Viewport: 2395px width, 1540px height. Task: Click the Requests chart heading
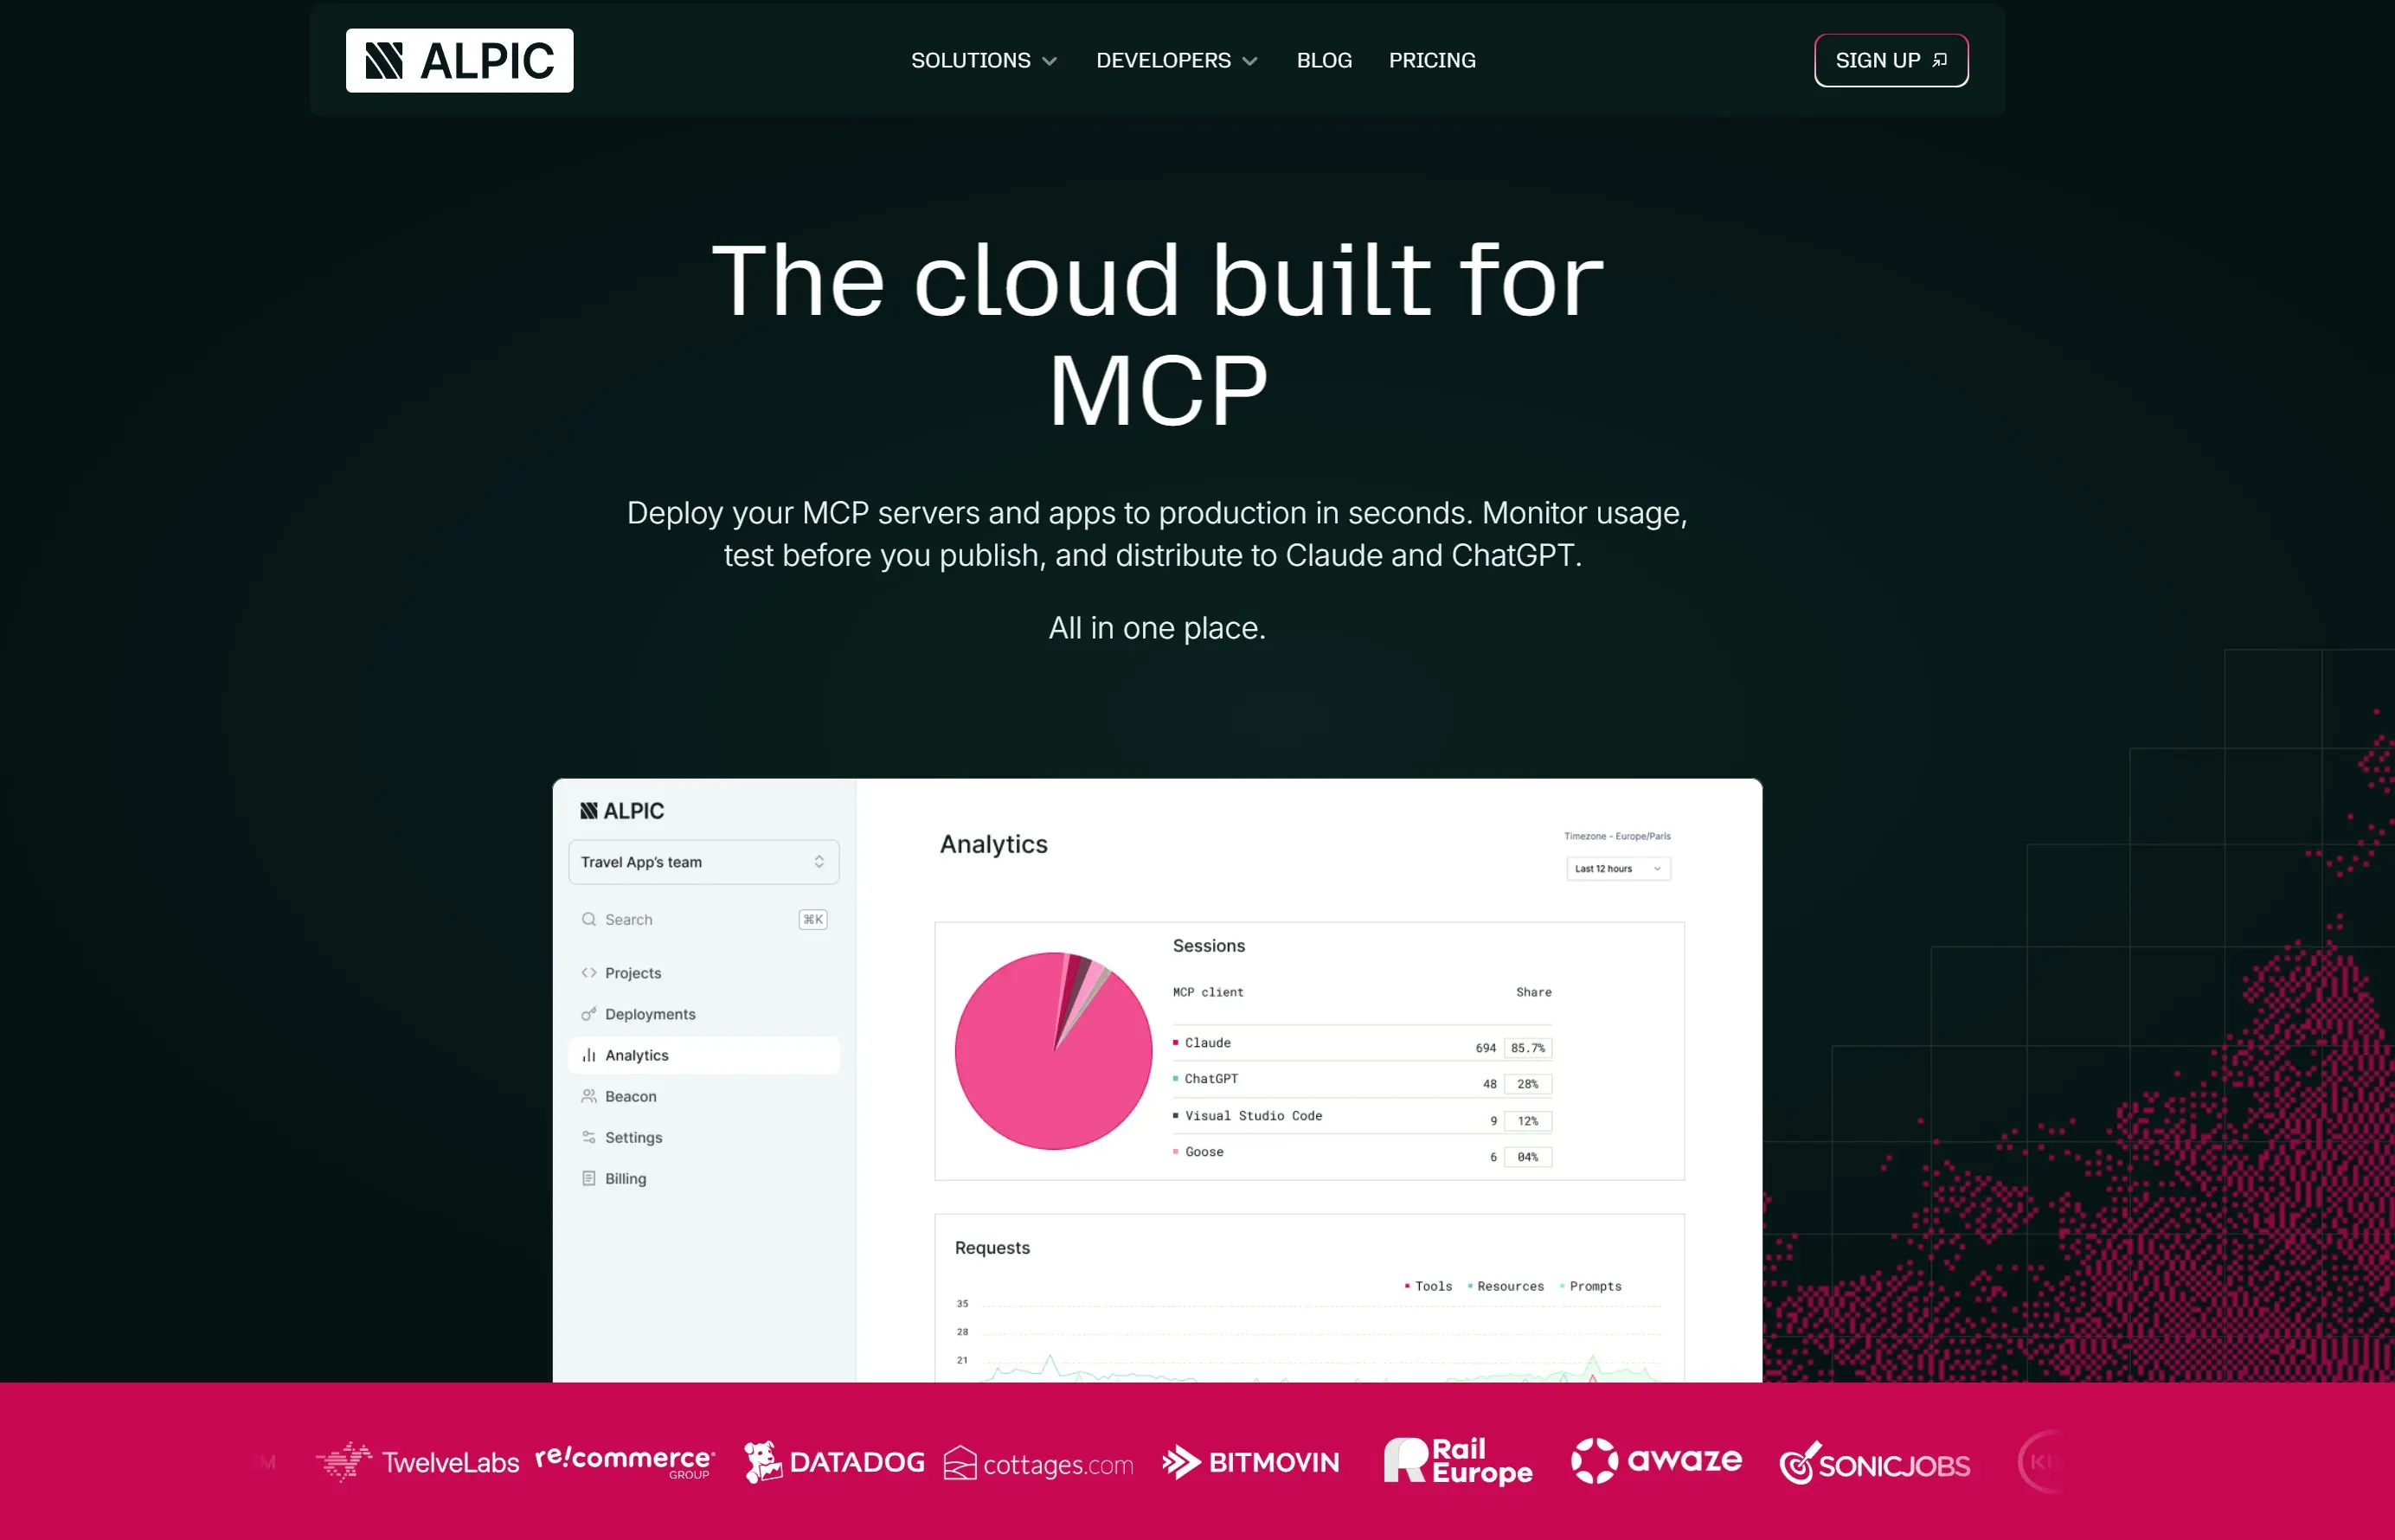(992, 1248)
